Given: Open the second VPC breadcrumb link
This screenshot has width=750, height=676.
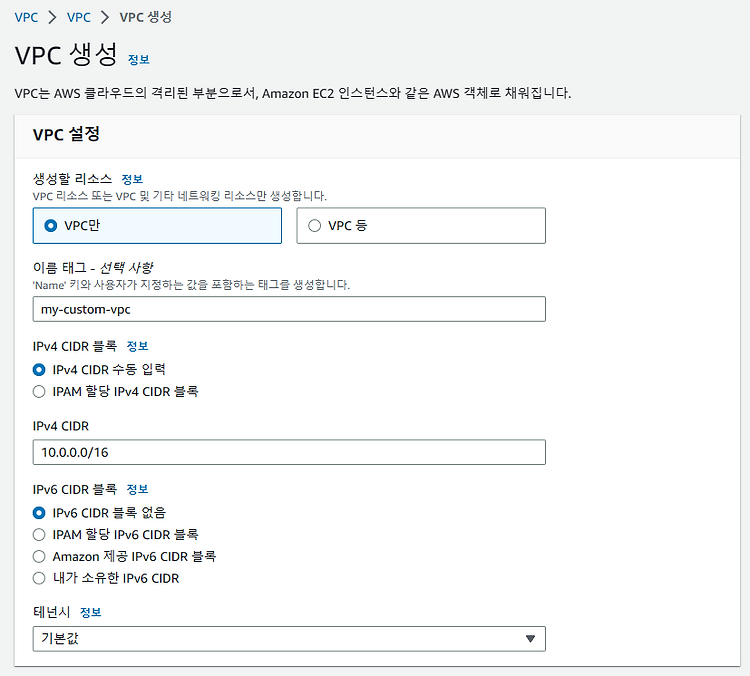Looking at the screenshot, I should click(x=78, y=18).
